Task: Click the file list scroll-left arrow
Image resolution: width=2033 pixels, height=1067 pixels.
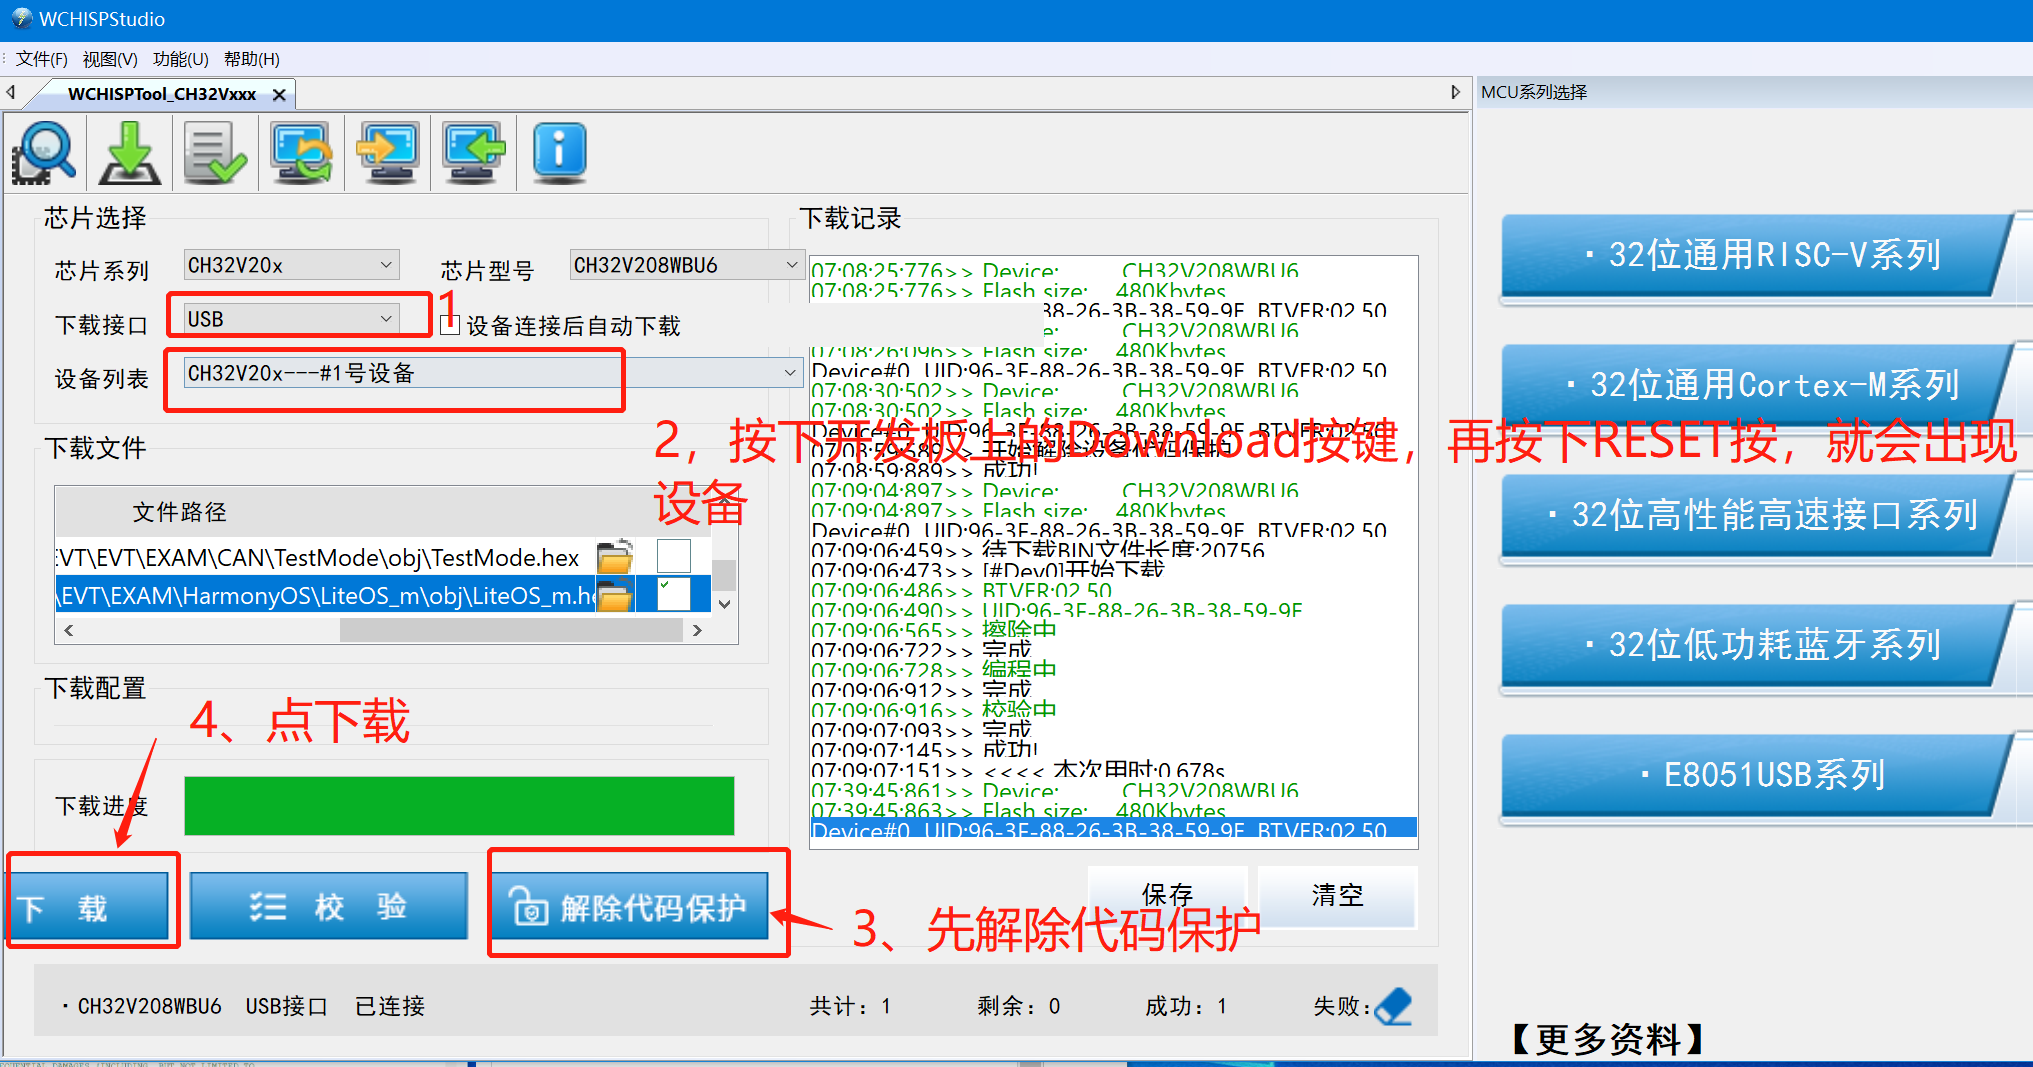Action: click(69, 630)
